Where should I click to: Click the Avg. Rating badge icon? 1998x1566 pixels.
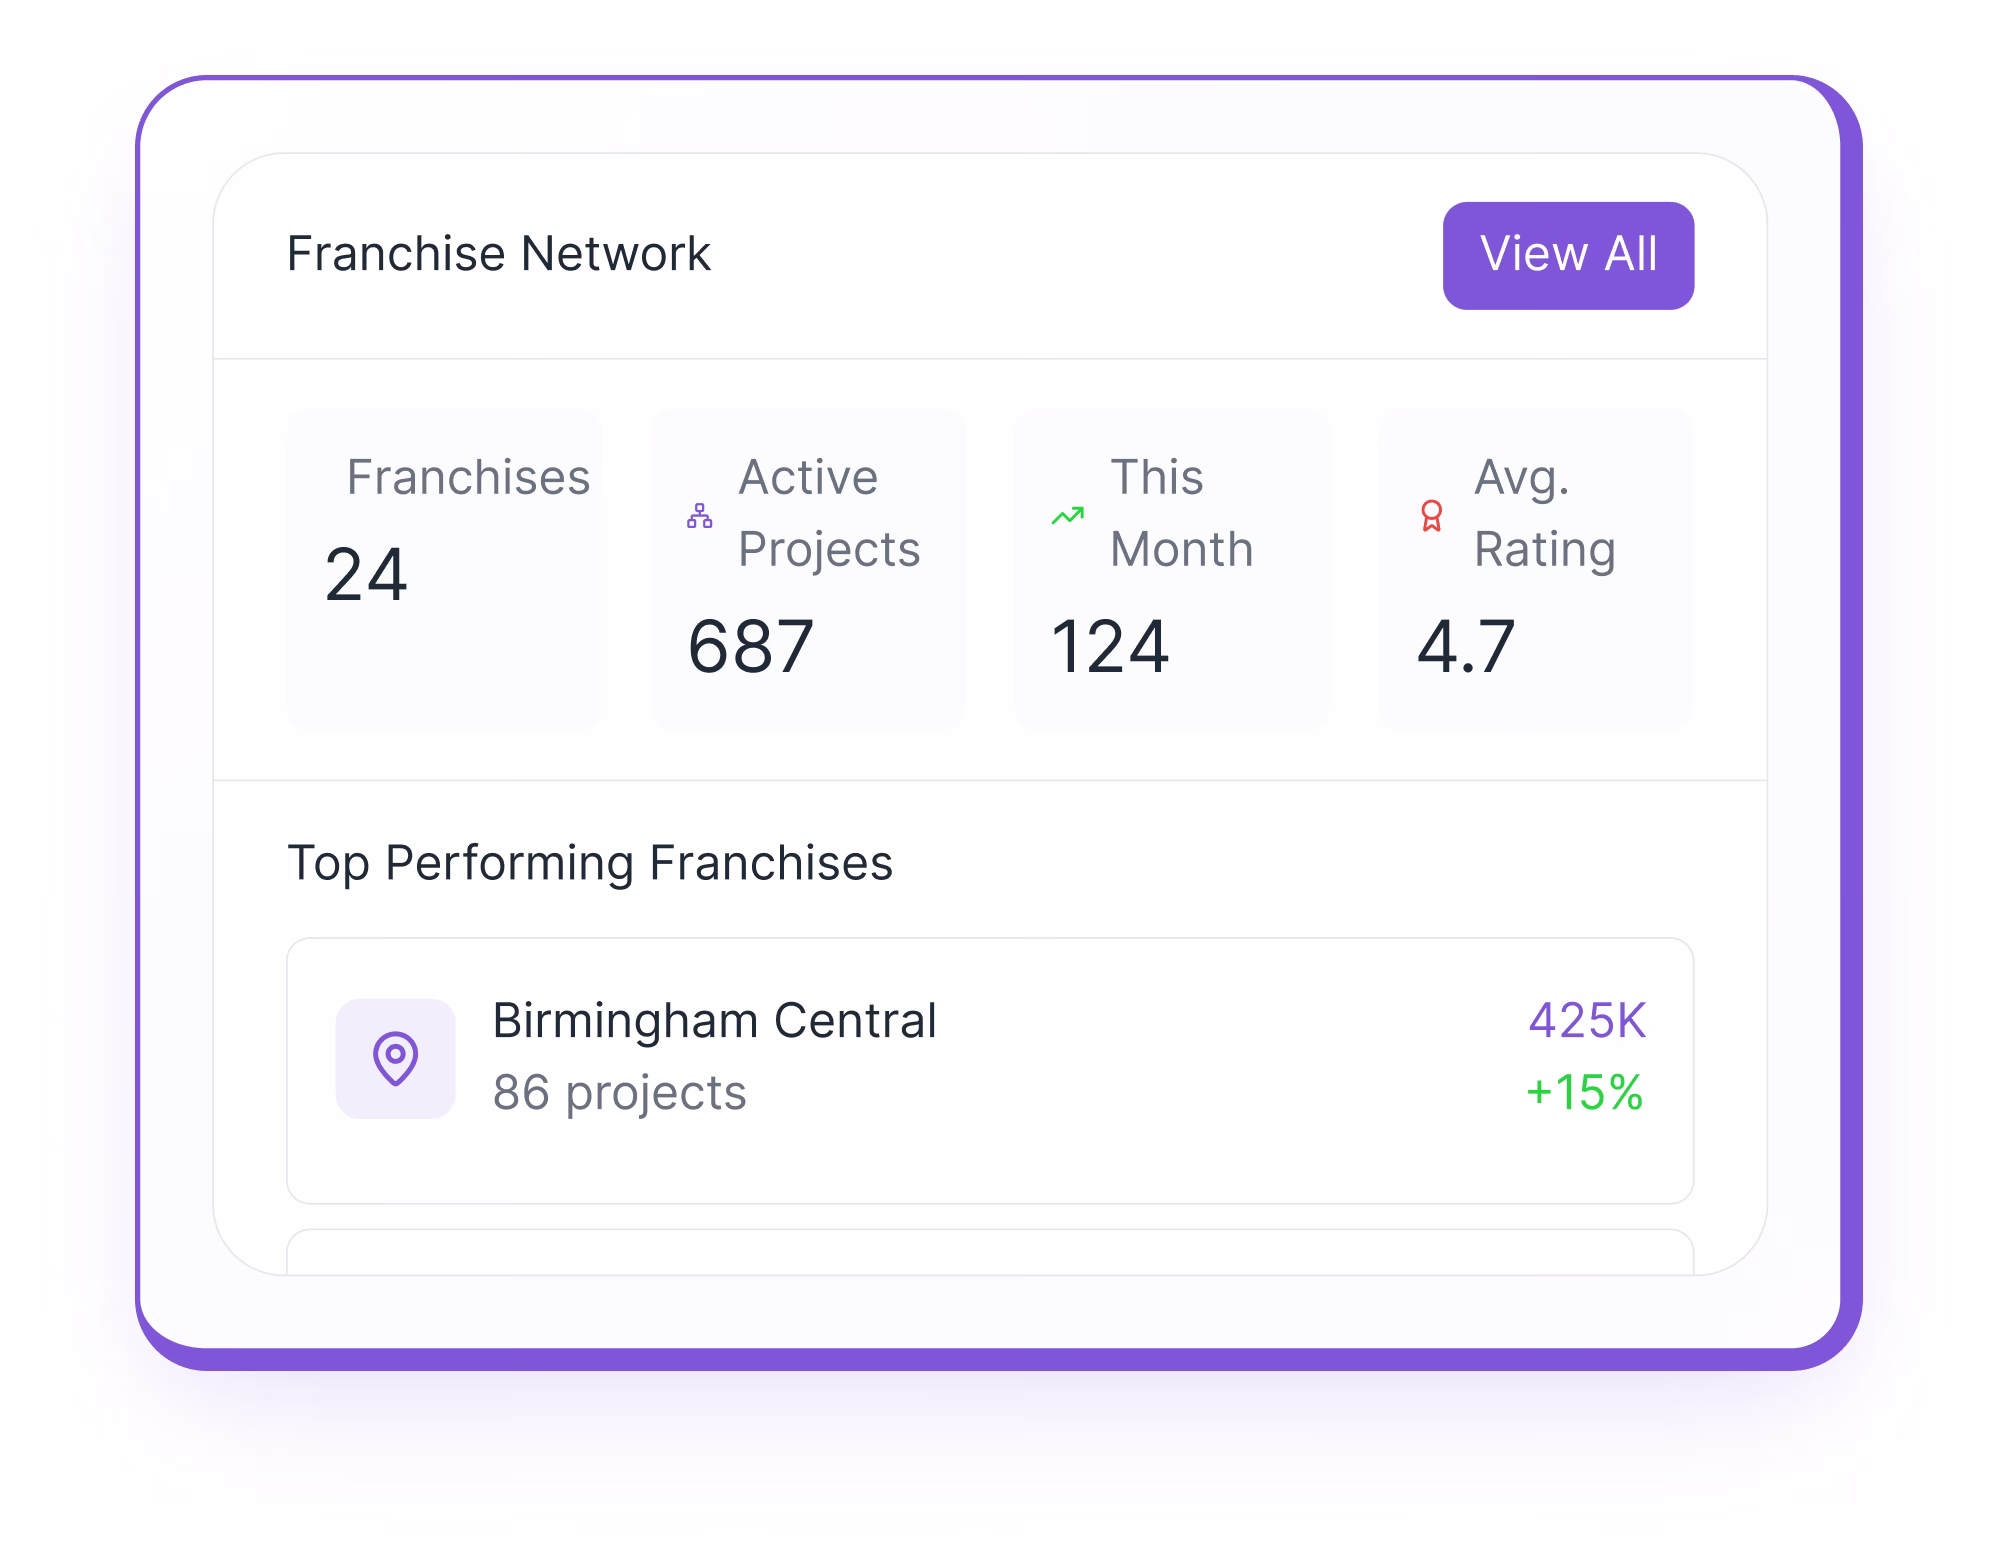pyautogui.click(x=1432, y=517)
